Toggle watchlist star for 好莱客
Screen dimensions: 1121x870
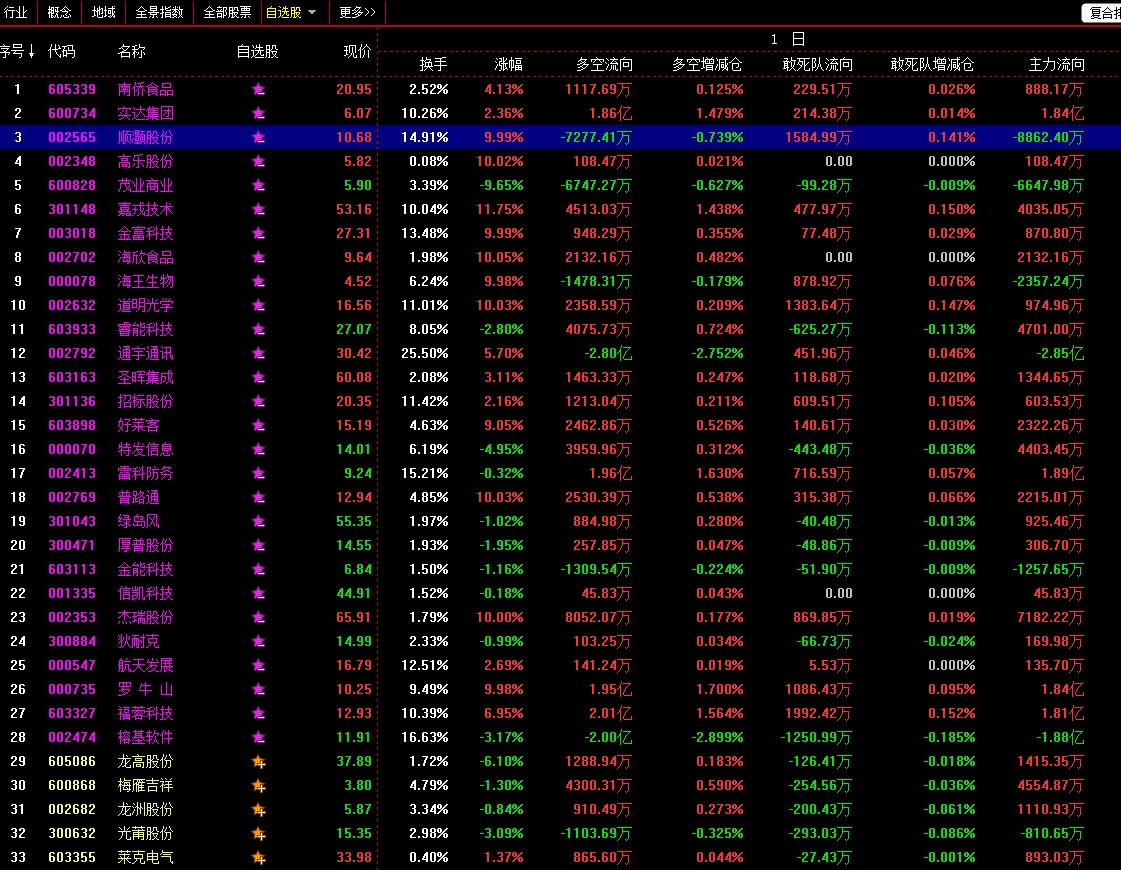point(258,425)
